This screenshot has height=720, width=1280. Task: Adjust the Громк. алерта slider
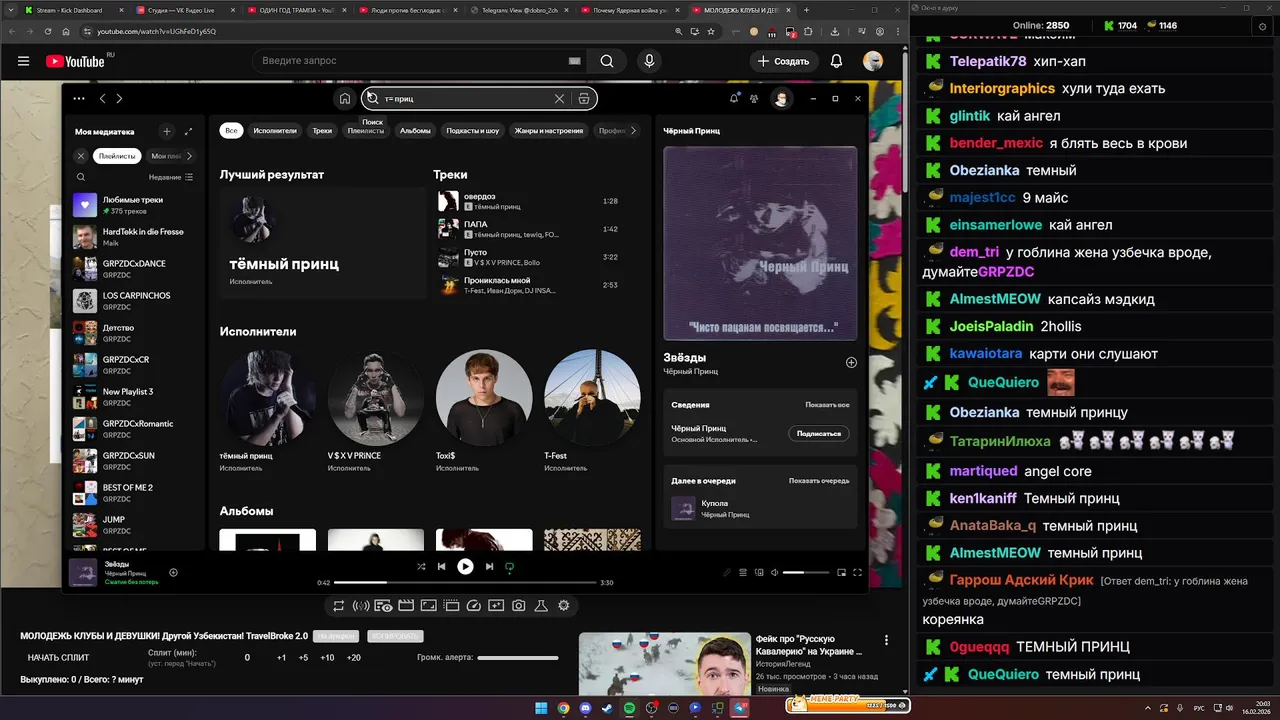518,657
